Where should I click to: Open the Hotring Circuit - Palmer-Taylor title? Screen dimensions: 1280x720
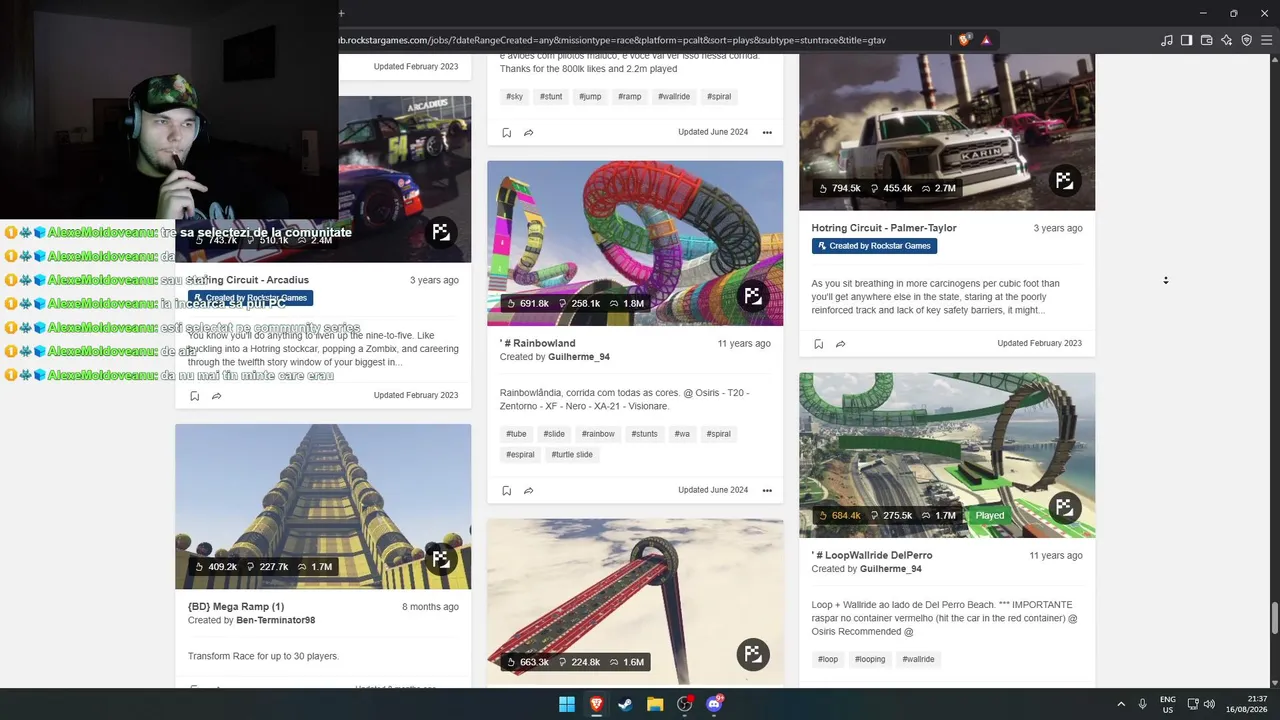coord(884,228)
